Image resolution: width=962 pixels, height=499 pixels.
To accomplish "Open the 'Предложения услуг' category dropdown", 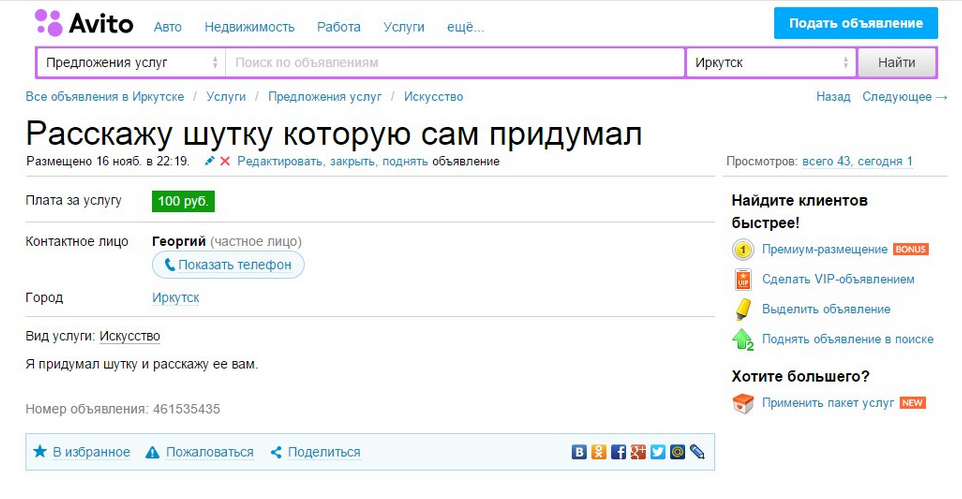I will (x=131, y=63).
